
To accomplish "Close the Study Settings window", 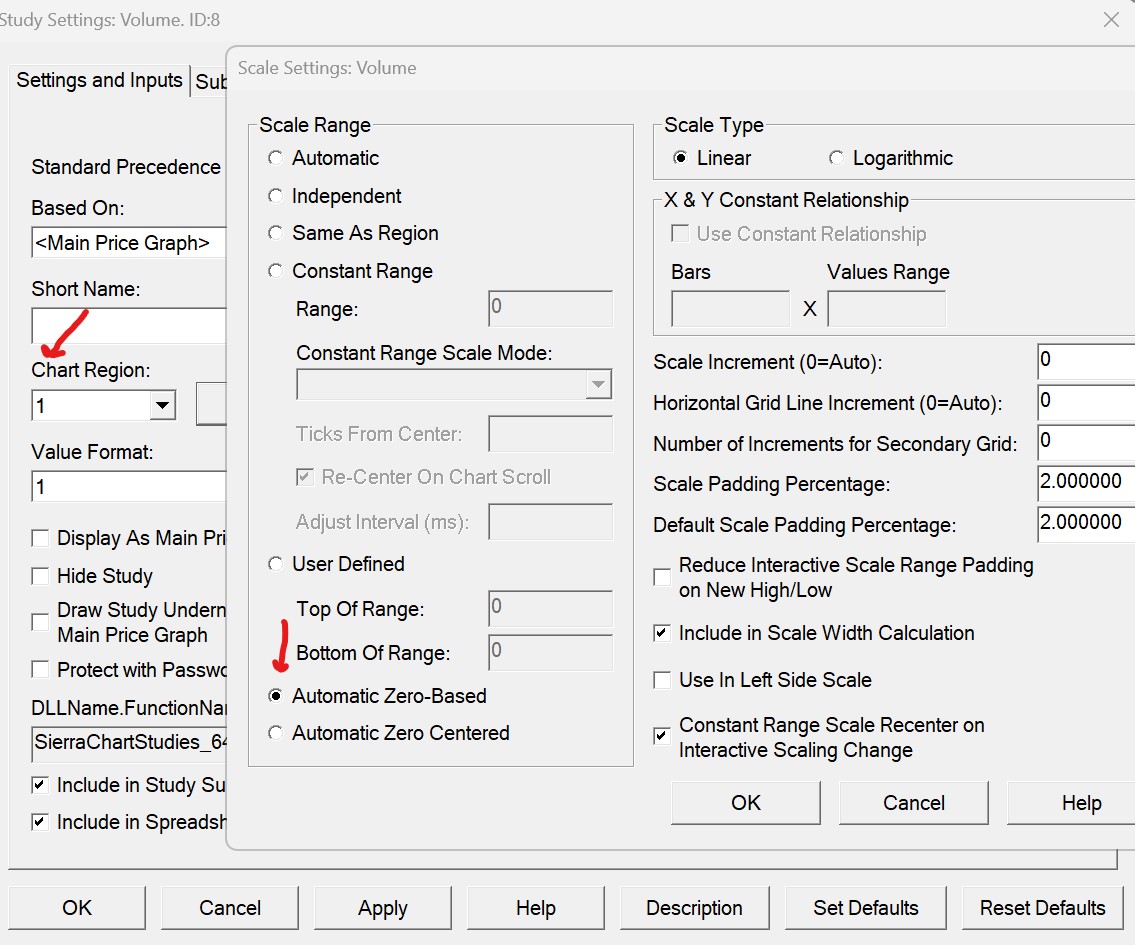I will 1110,19.
